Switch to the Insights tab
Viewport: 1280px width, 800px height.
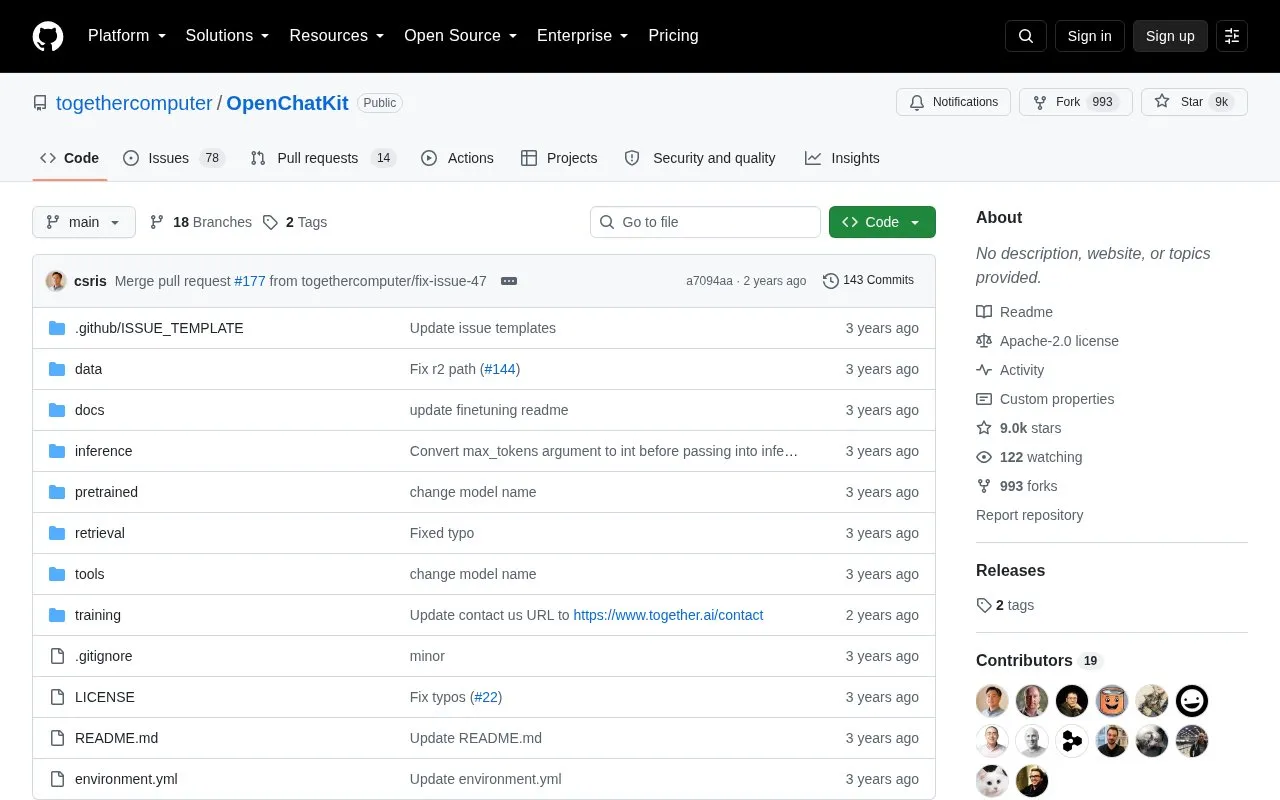tap(842, 158)
